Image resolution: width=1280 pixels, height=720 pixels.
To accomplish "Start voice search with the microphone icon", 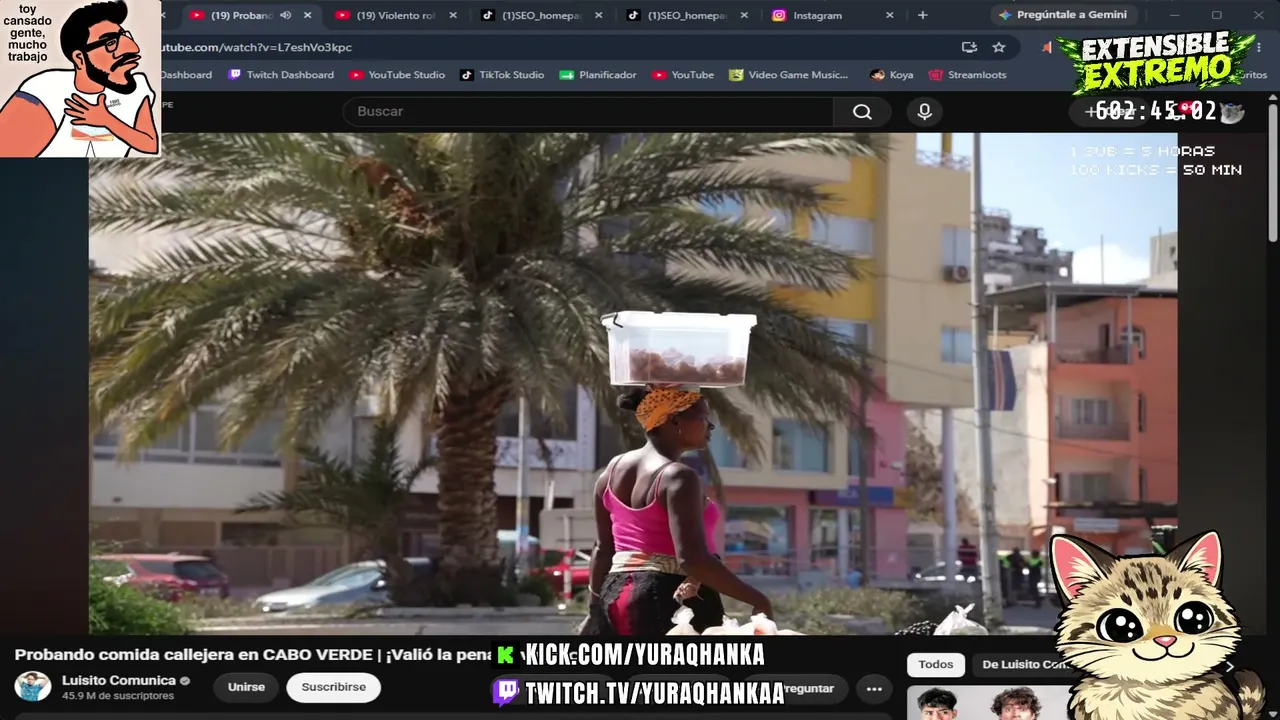I will pos(924,112).
